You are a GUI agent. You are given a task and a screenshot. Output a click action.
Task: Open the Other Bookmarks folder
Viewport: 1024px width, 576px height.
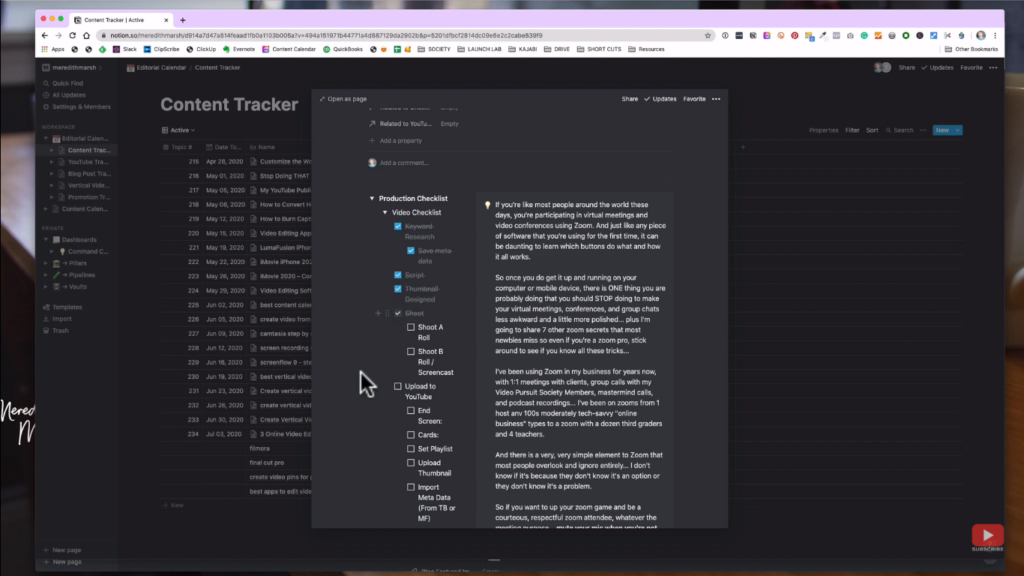pyautogui.click(x=971, y=49)
